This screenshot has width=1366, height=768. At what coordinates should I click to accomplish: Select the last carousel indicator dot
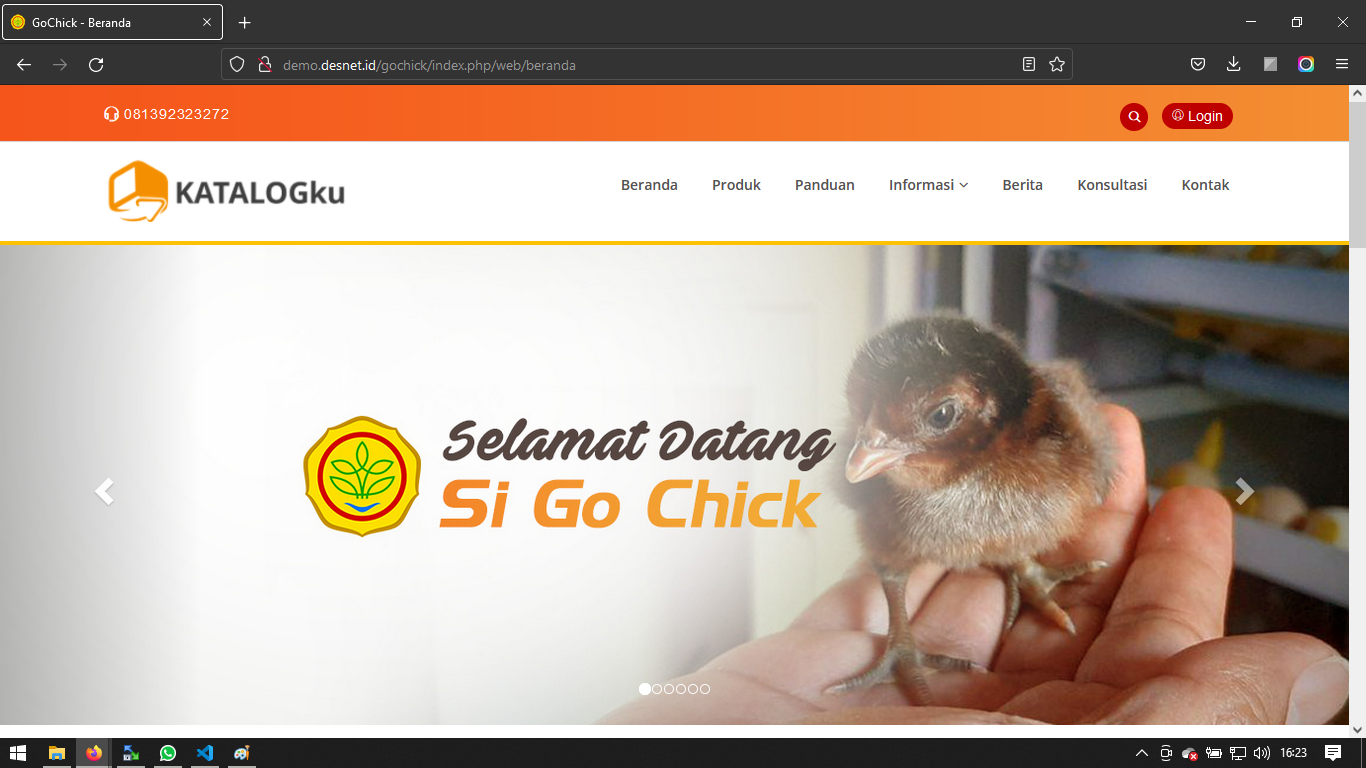[705, 689]
